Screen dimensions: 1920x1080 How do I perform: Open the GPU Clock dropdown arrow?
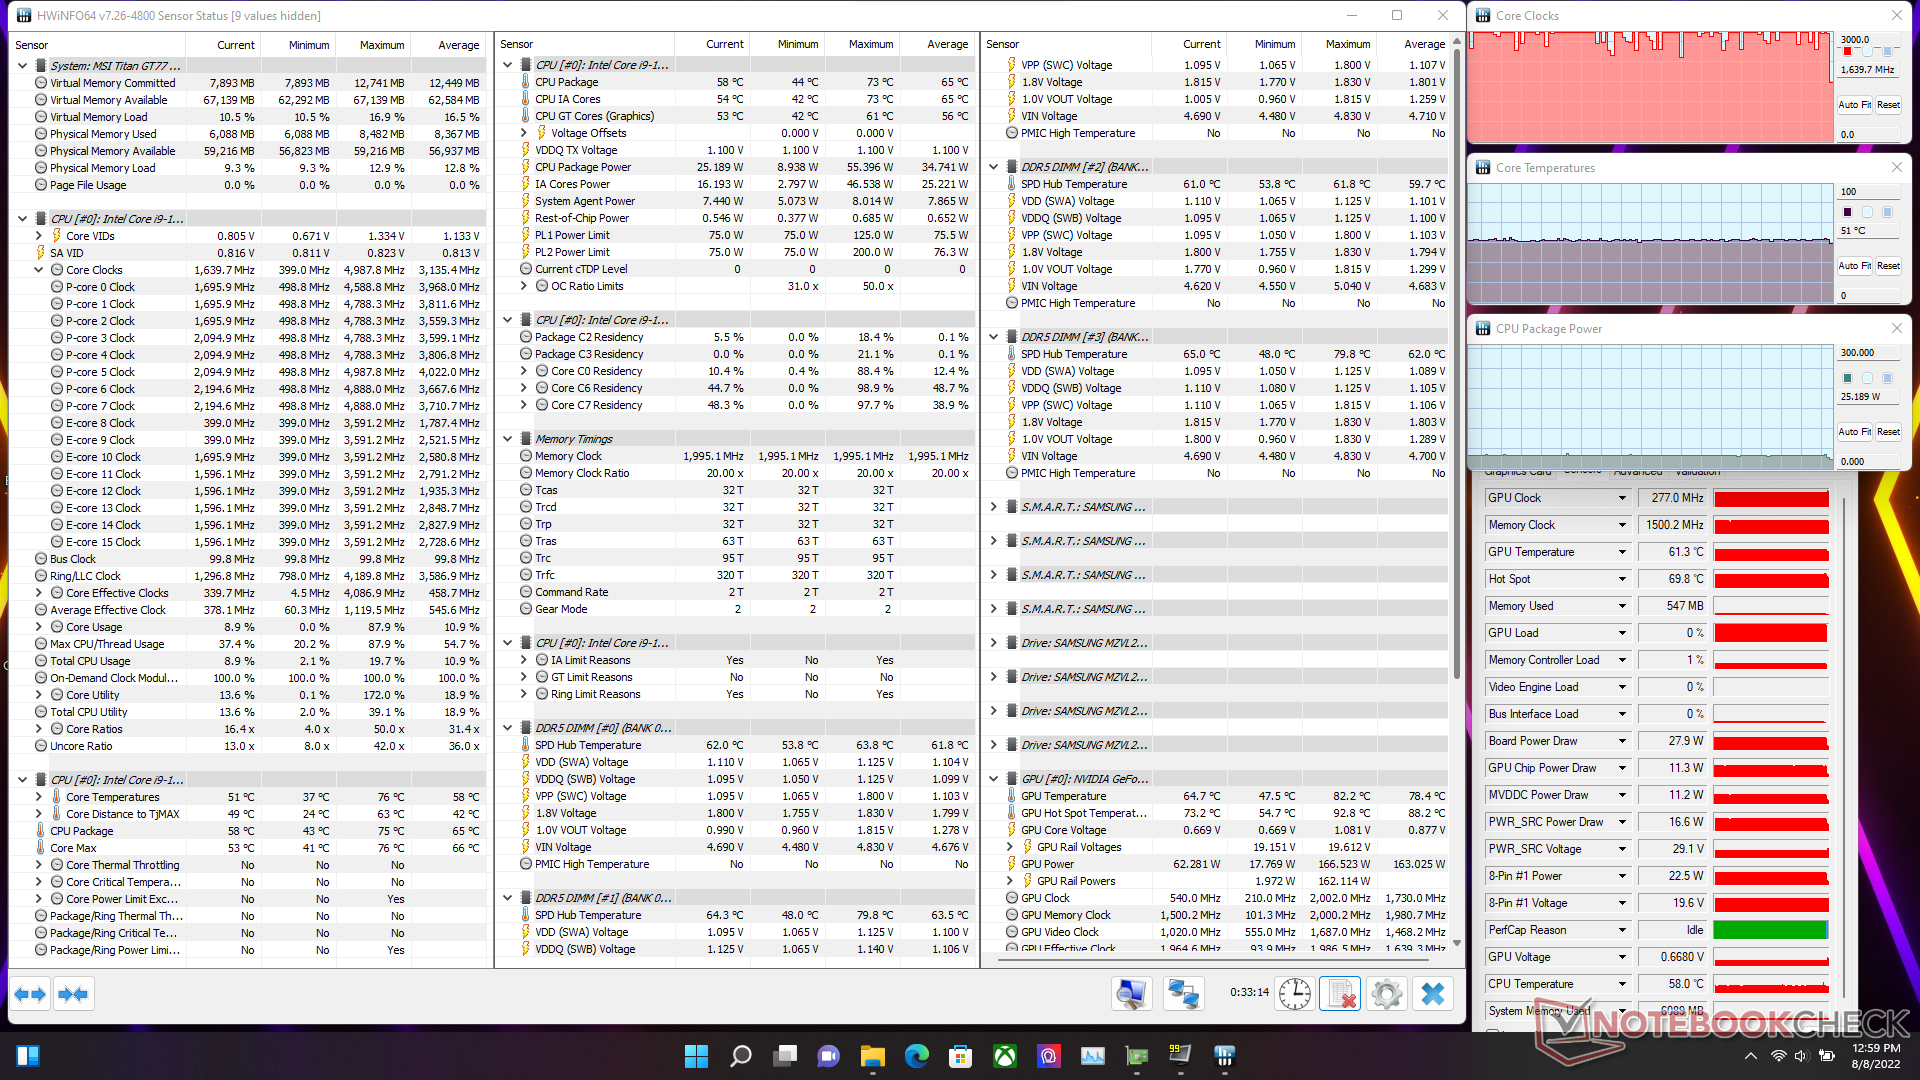point(1622,498)
